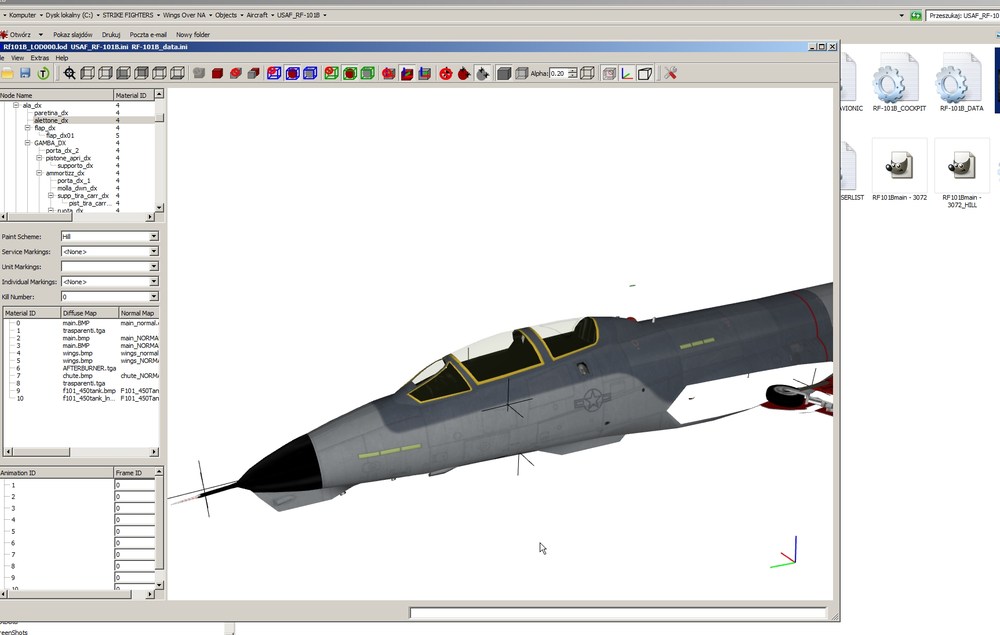Image resolution: width=1000 pixels, height=635 pixels.
Task: Collapse the pistone_apri_dx tree node
Action: 39,158
